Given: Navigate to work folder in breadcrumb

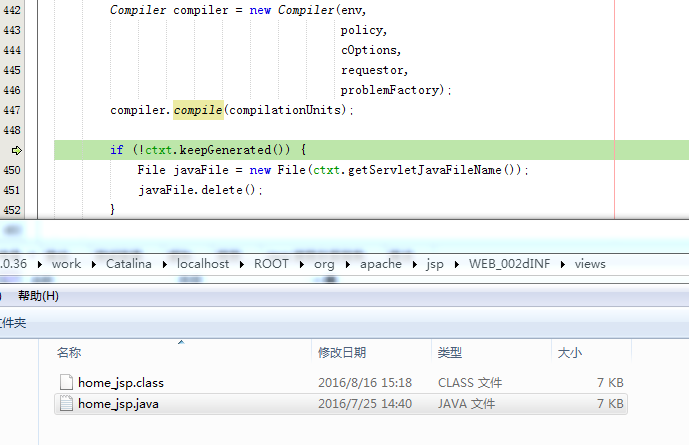Looking at the screenshot, I should tap(66, 264).
